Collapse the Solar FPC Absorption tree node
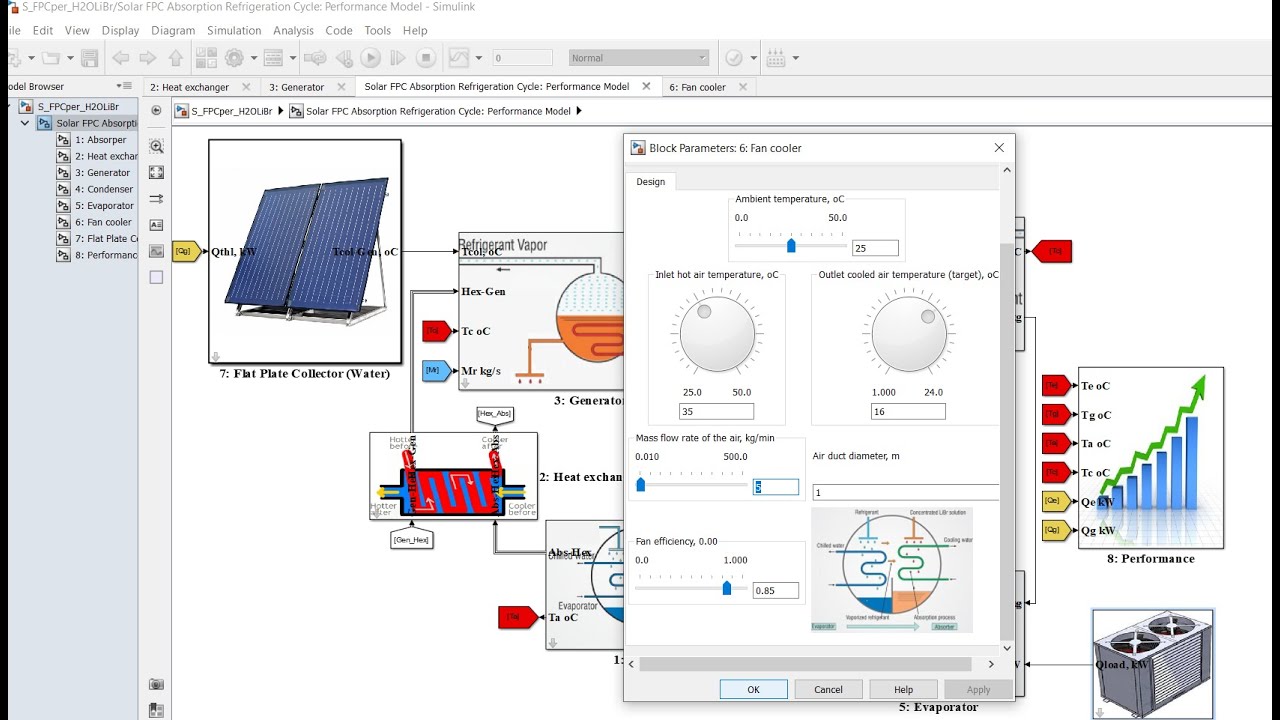The height and width of the screenshot is (720, 1280). coord(25,123)
